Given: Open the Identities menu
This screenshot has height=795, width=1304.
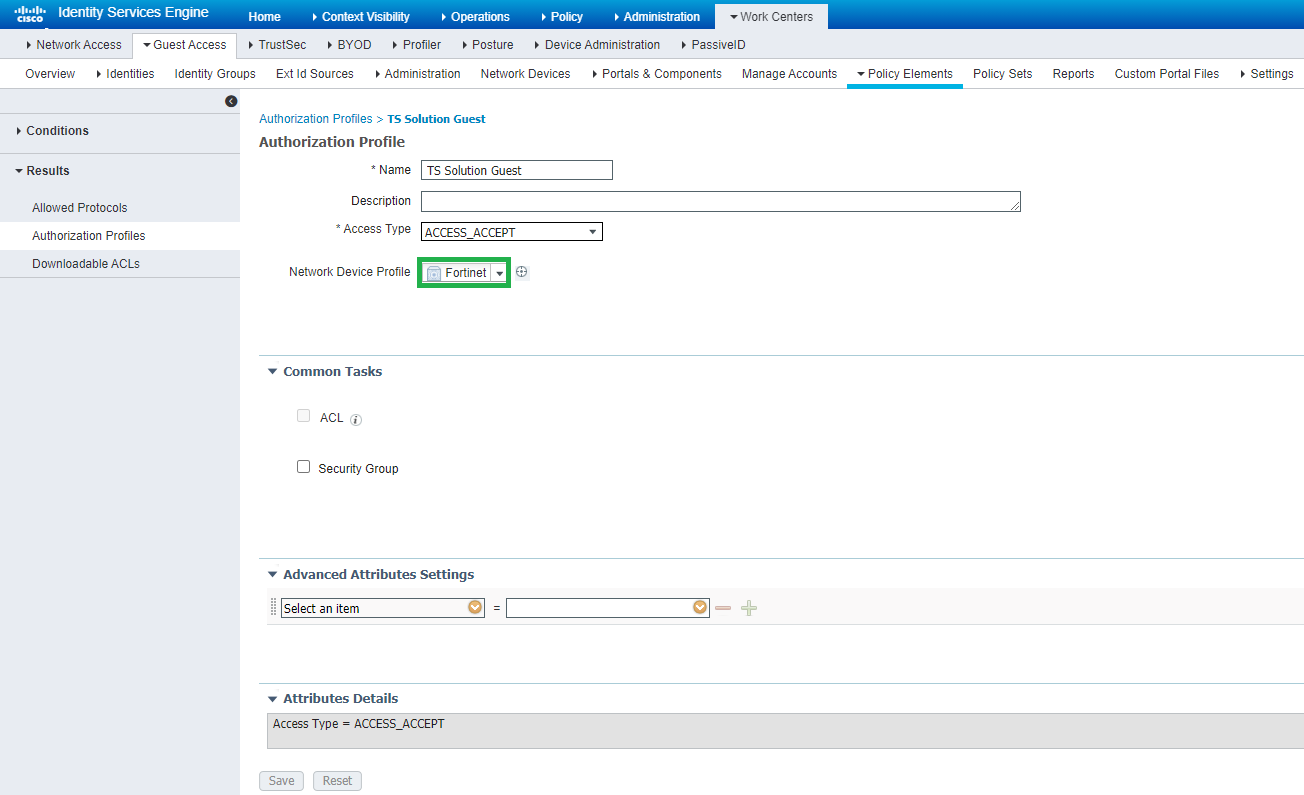Looking at the screenshot, I should (x=125, y=74).
